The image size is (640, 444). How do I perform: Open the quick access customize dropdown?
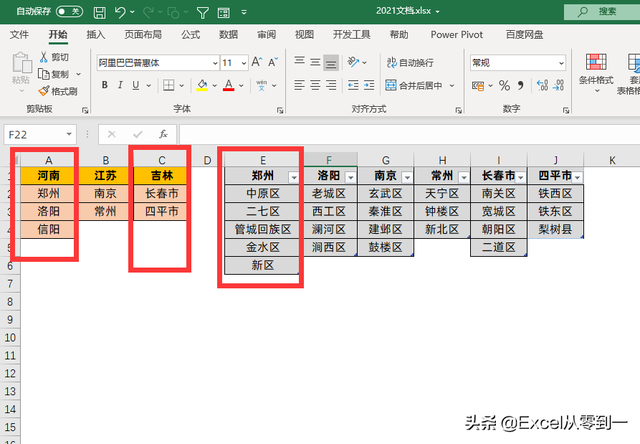tap(244, 12)
